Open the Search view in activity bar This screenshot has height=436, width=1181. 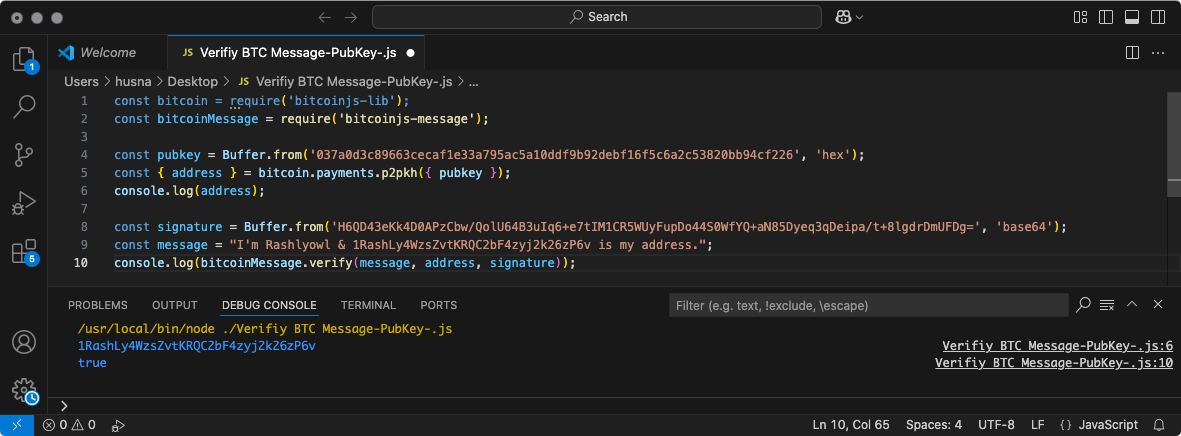pos(24,107)
